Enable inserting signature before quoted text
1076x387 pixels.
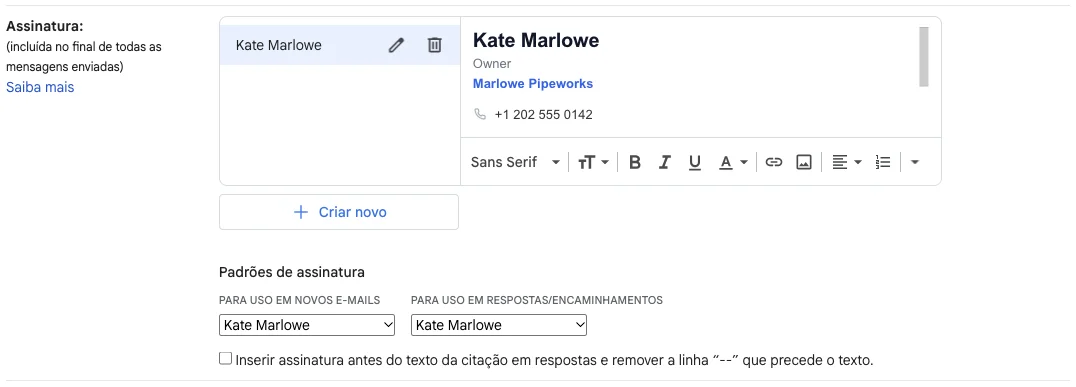[225, 359]
